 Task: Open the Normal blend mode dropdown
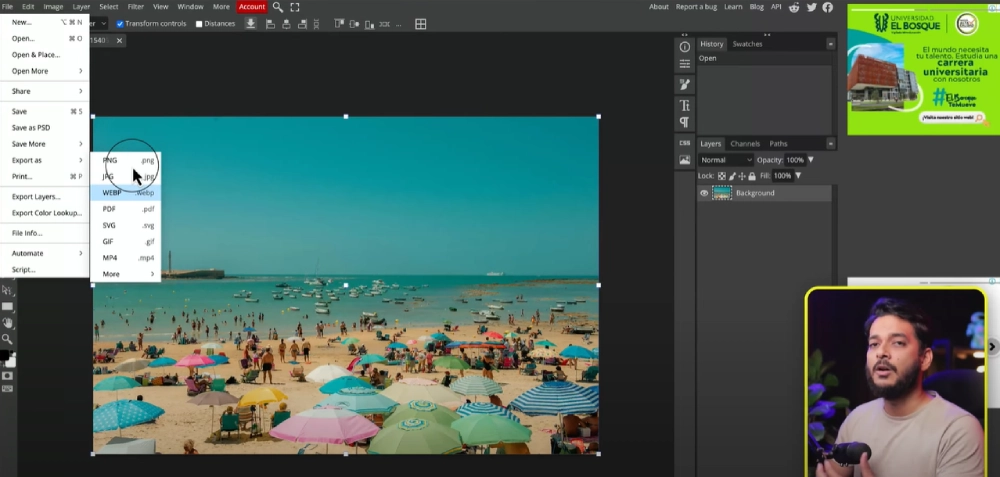pyautogui.click(x=726, y=160)
